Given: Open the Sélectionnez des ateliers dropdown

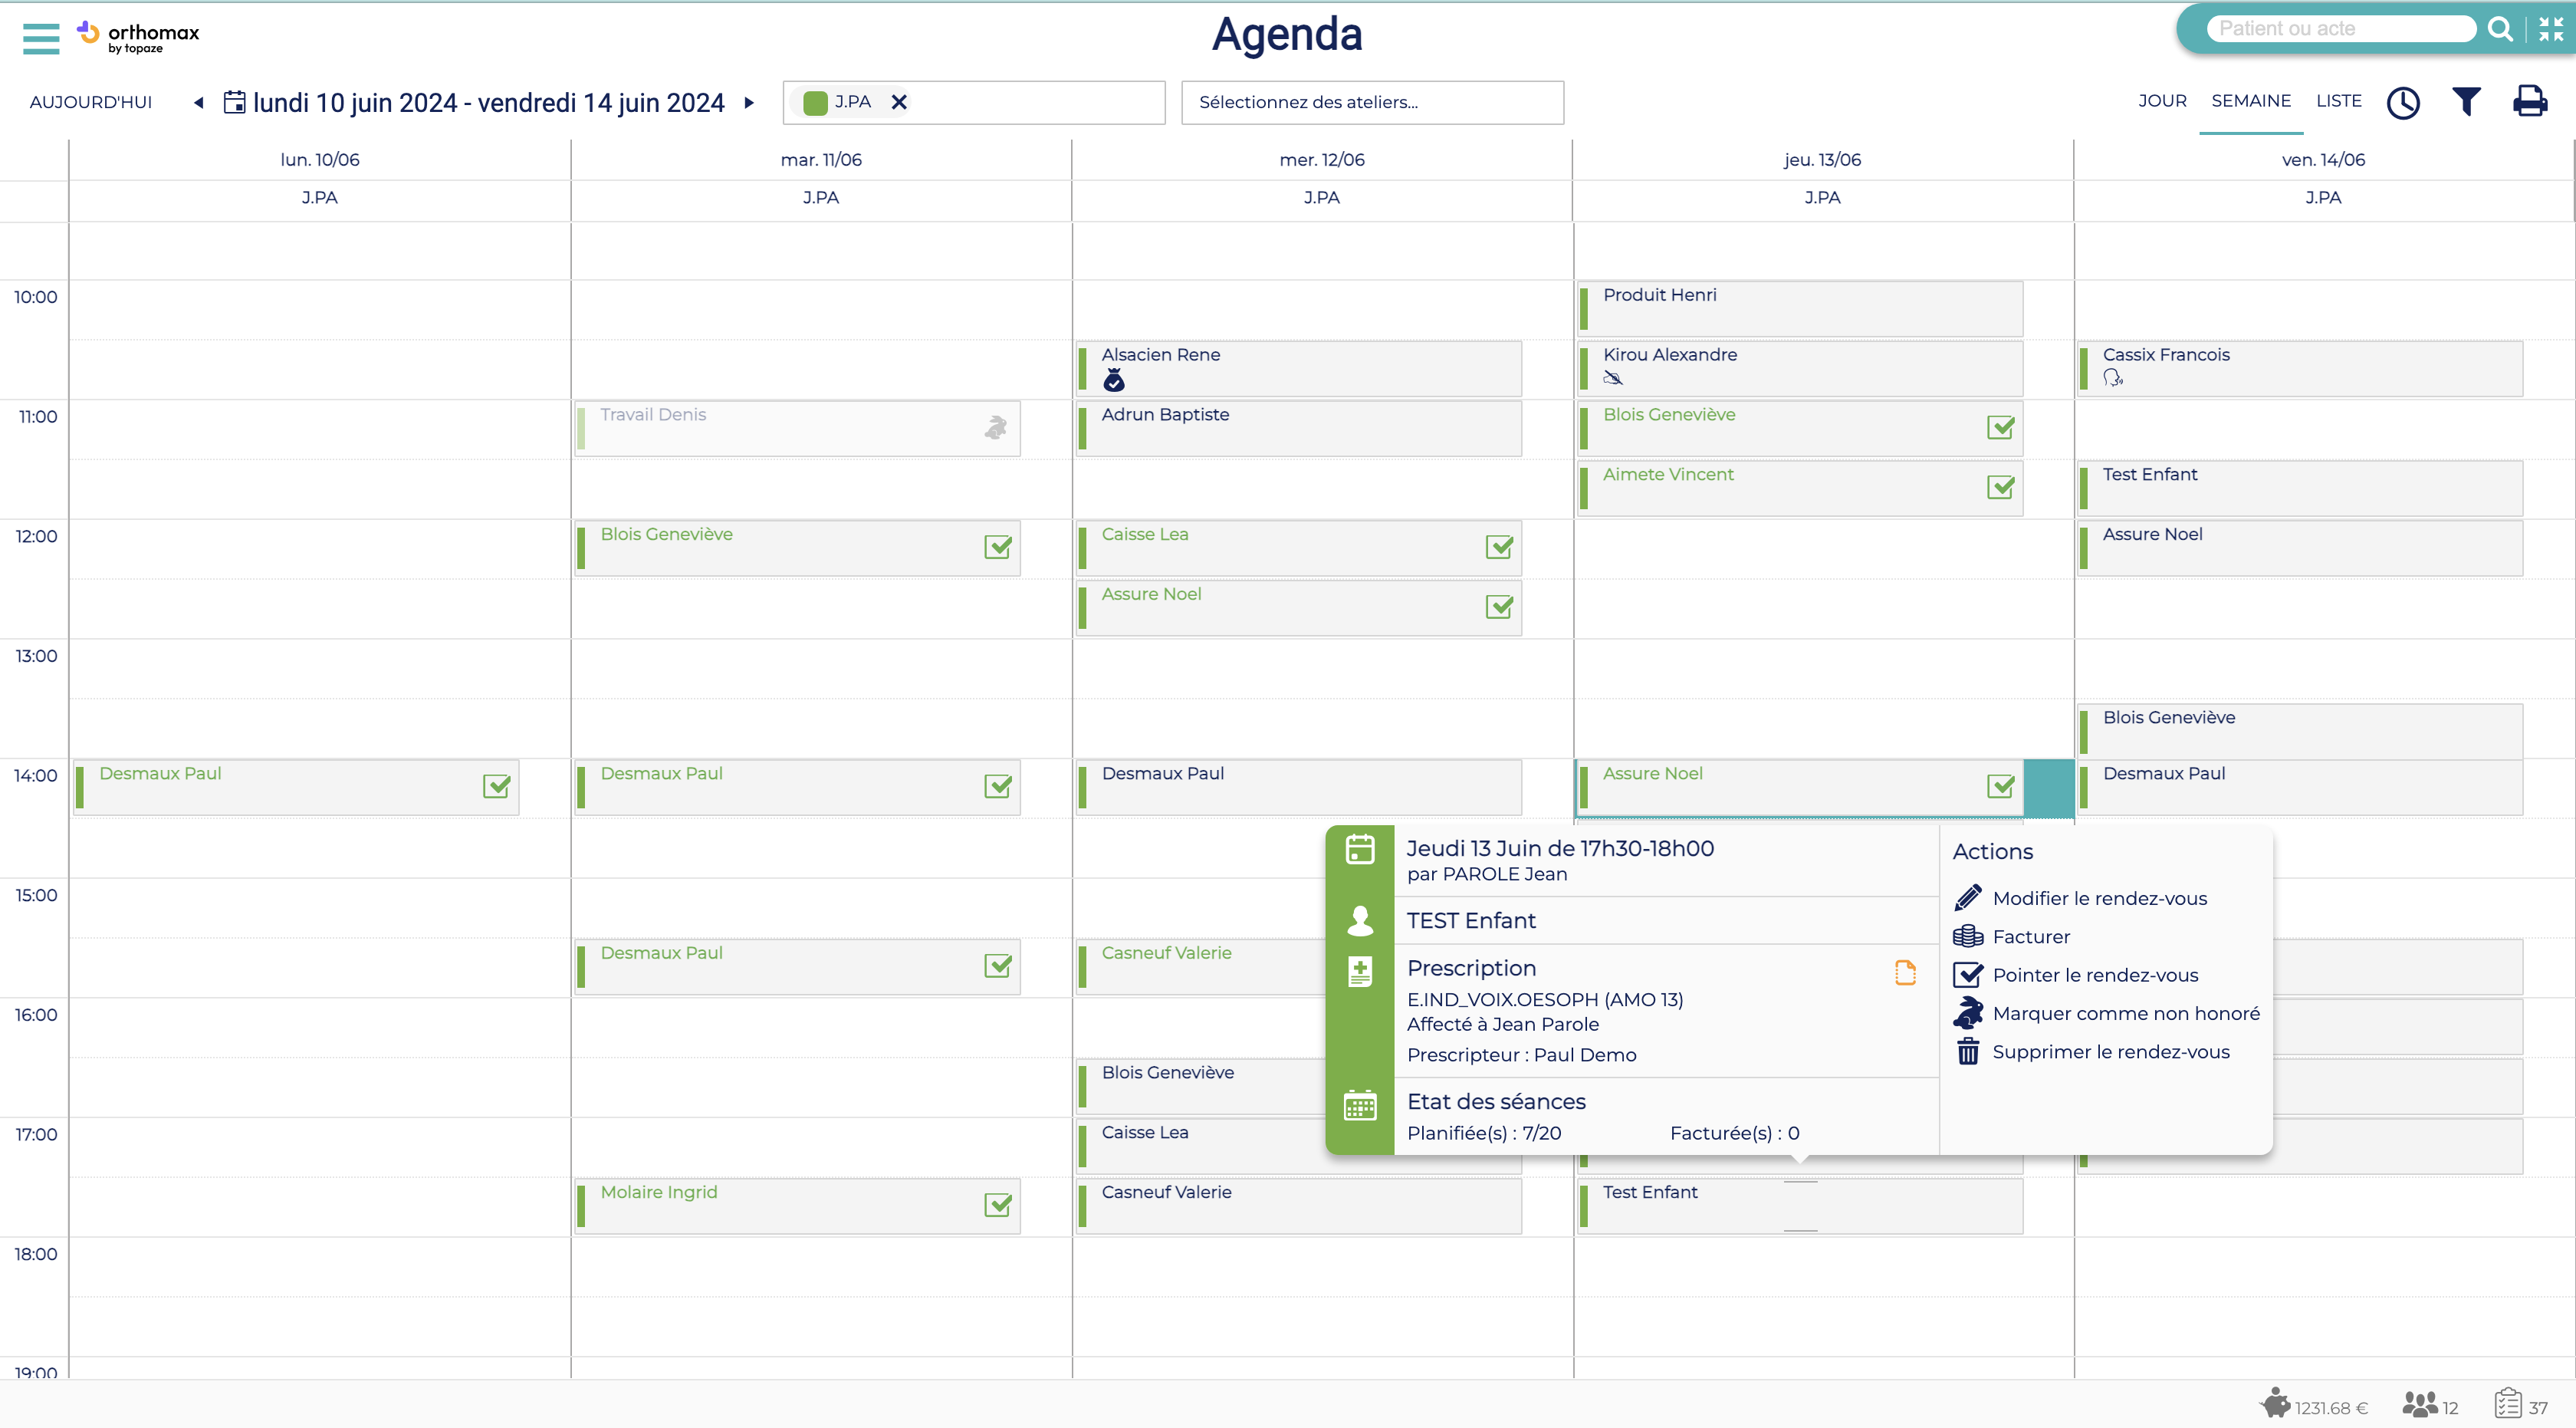Looking at the screenshot, I should tap(1371, 102).
